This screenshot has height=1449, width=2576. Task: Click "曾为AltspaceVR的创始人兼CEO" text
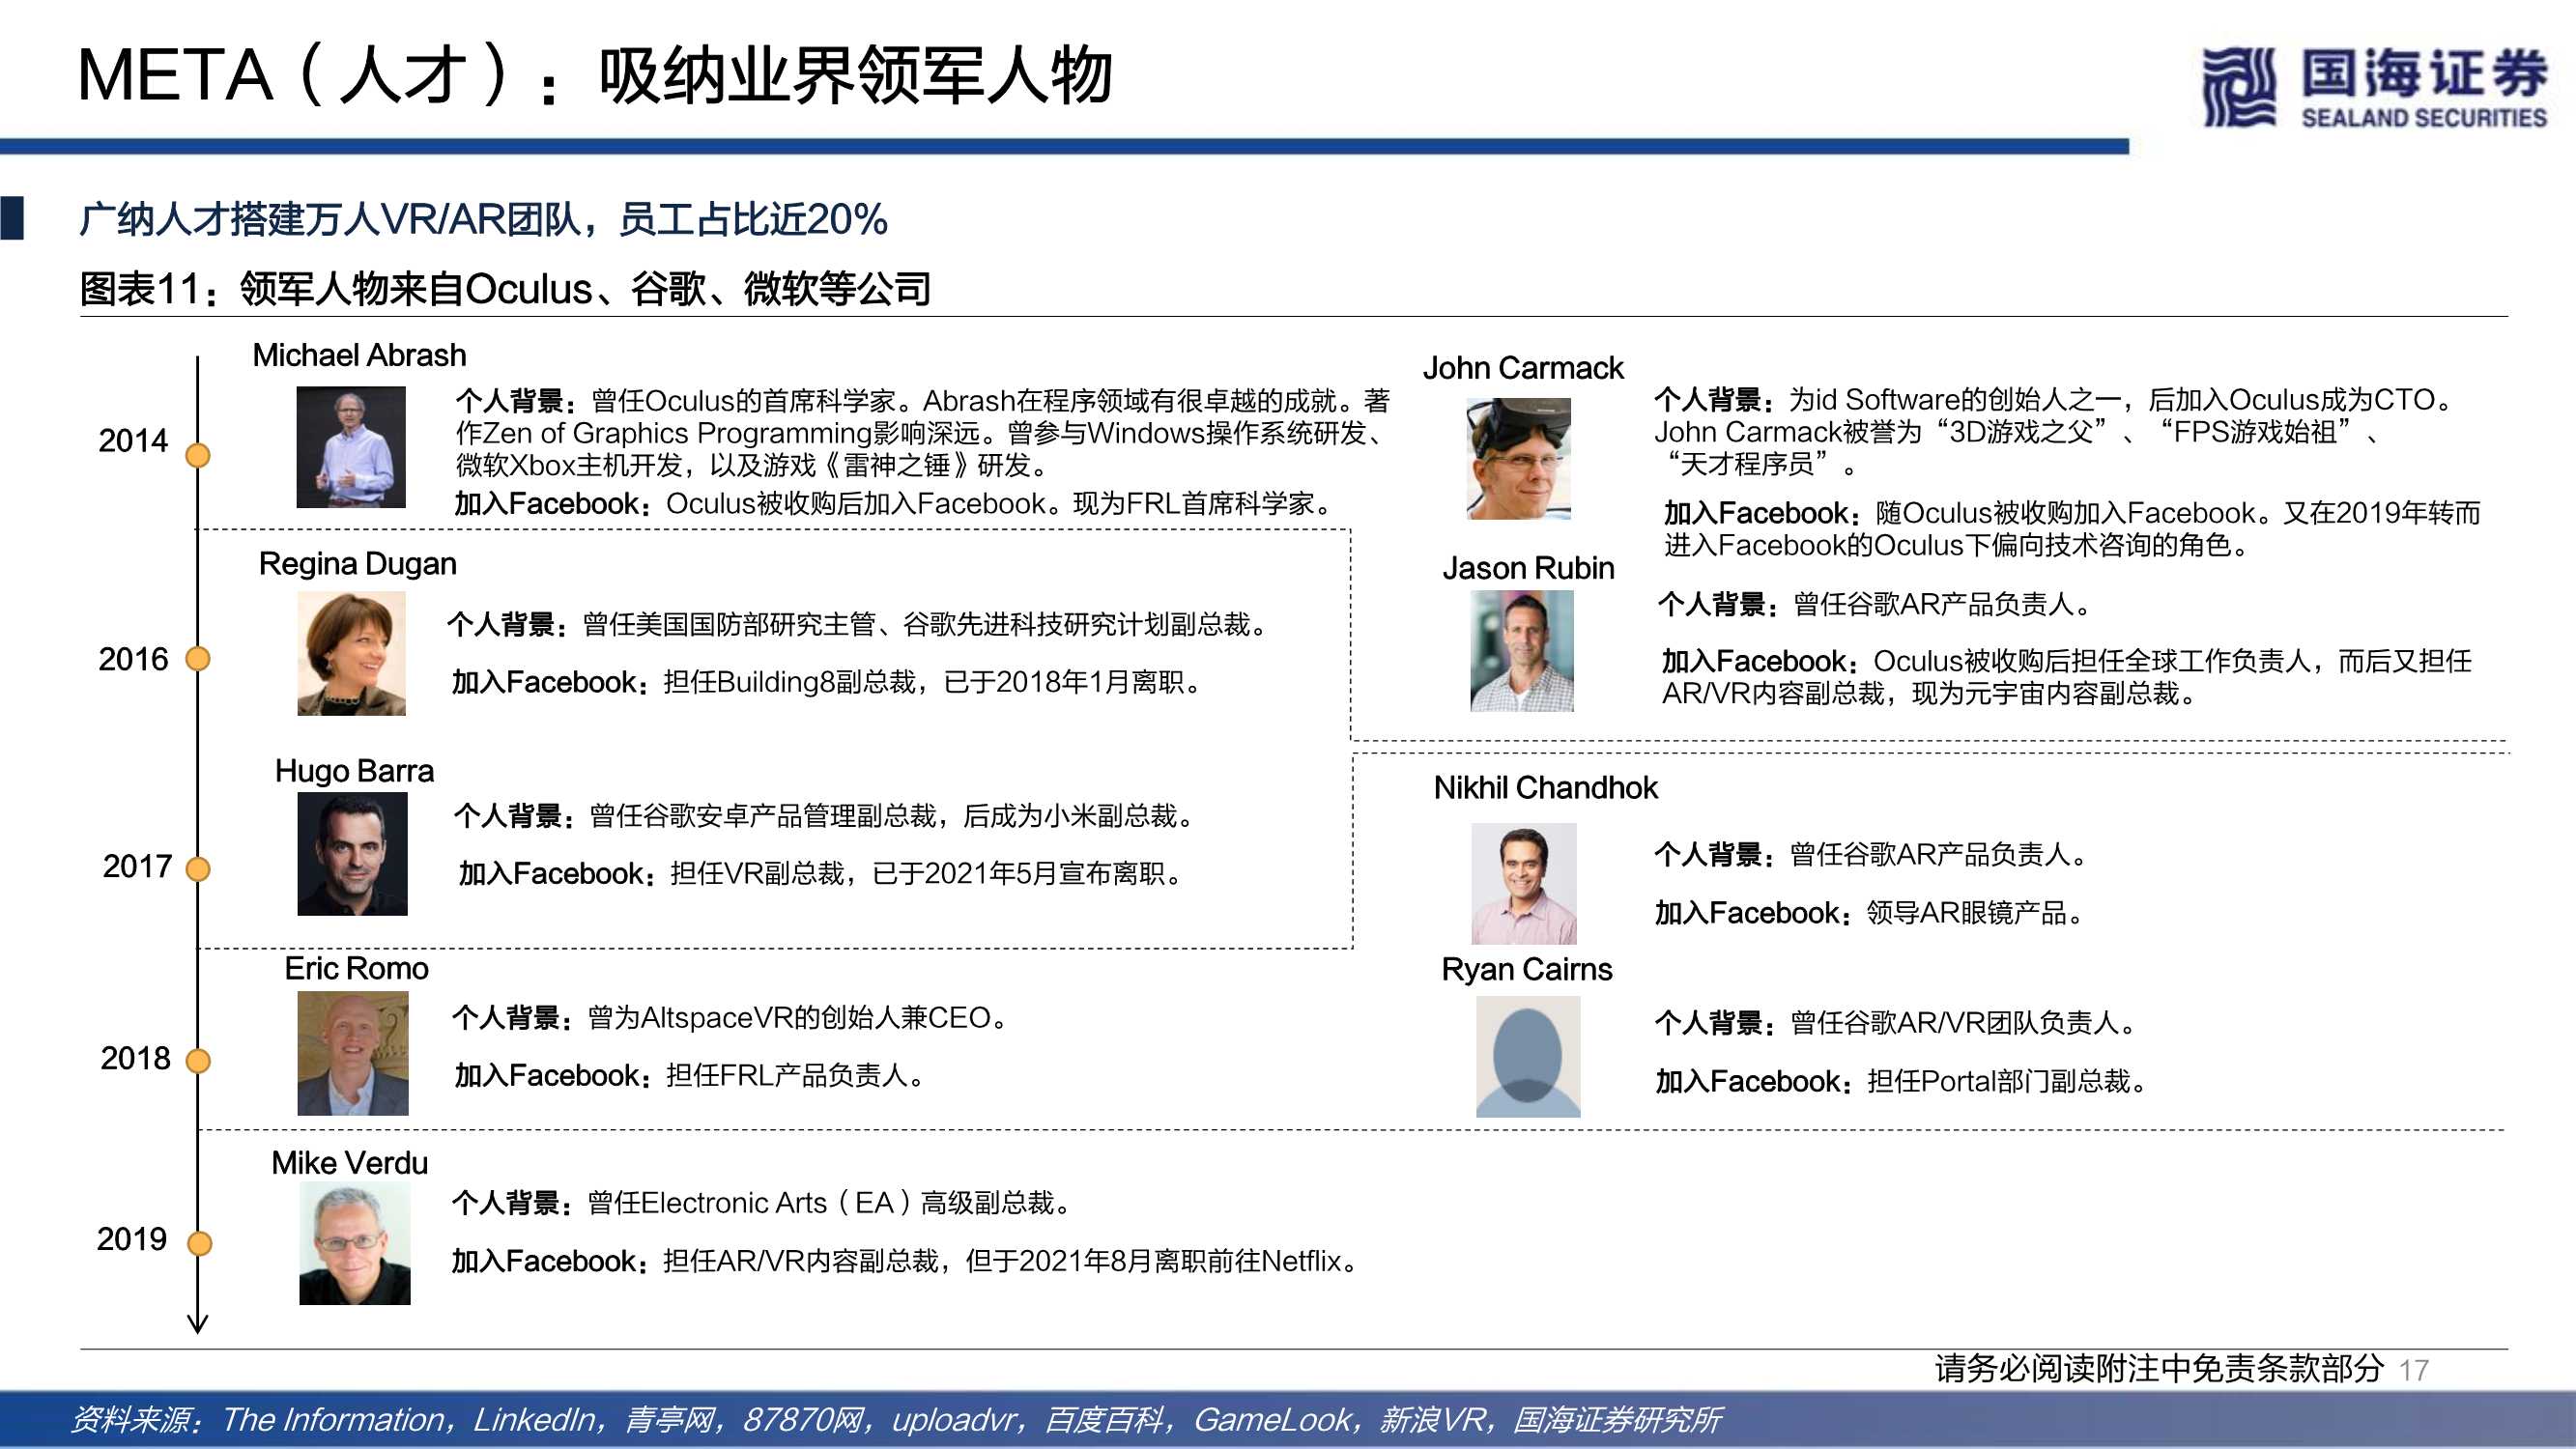(x=789, y=1018)
